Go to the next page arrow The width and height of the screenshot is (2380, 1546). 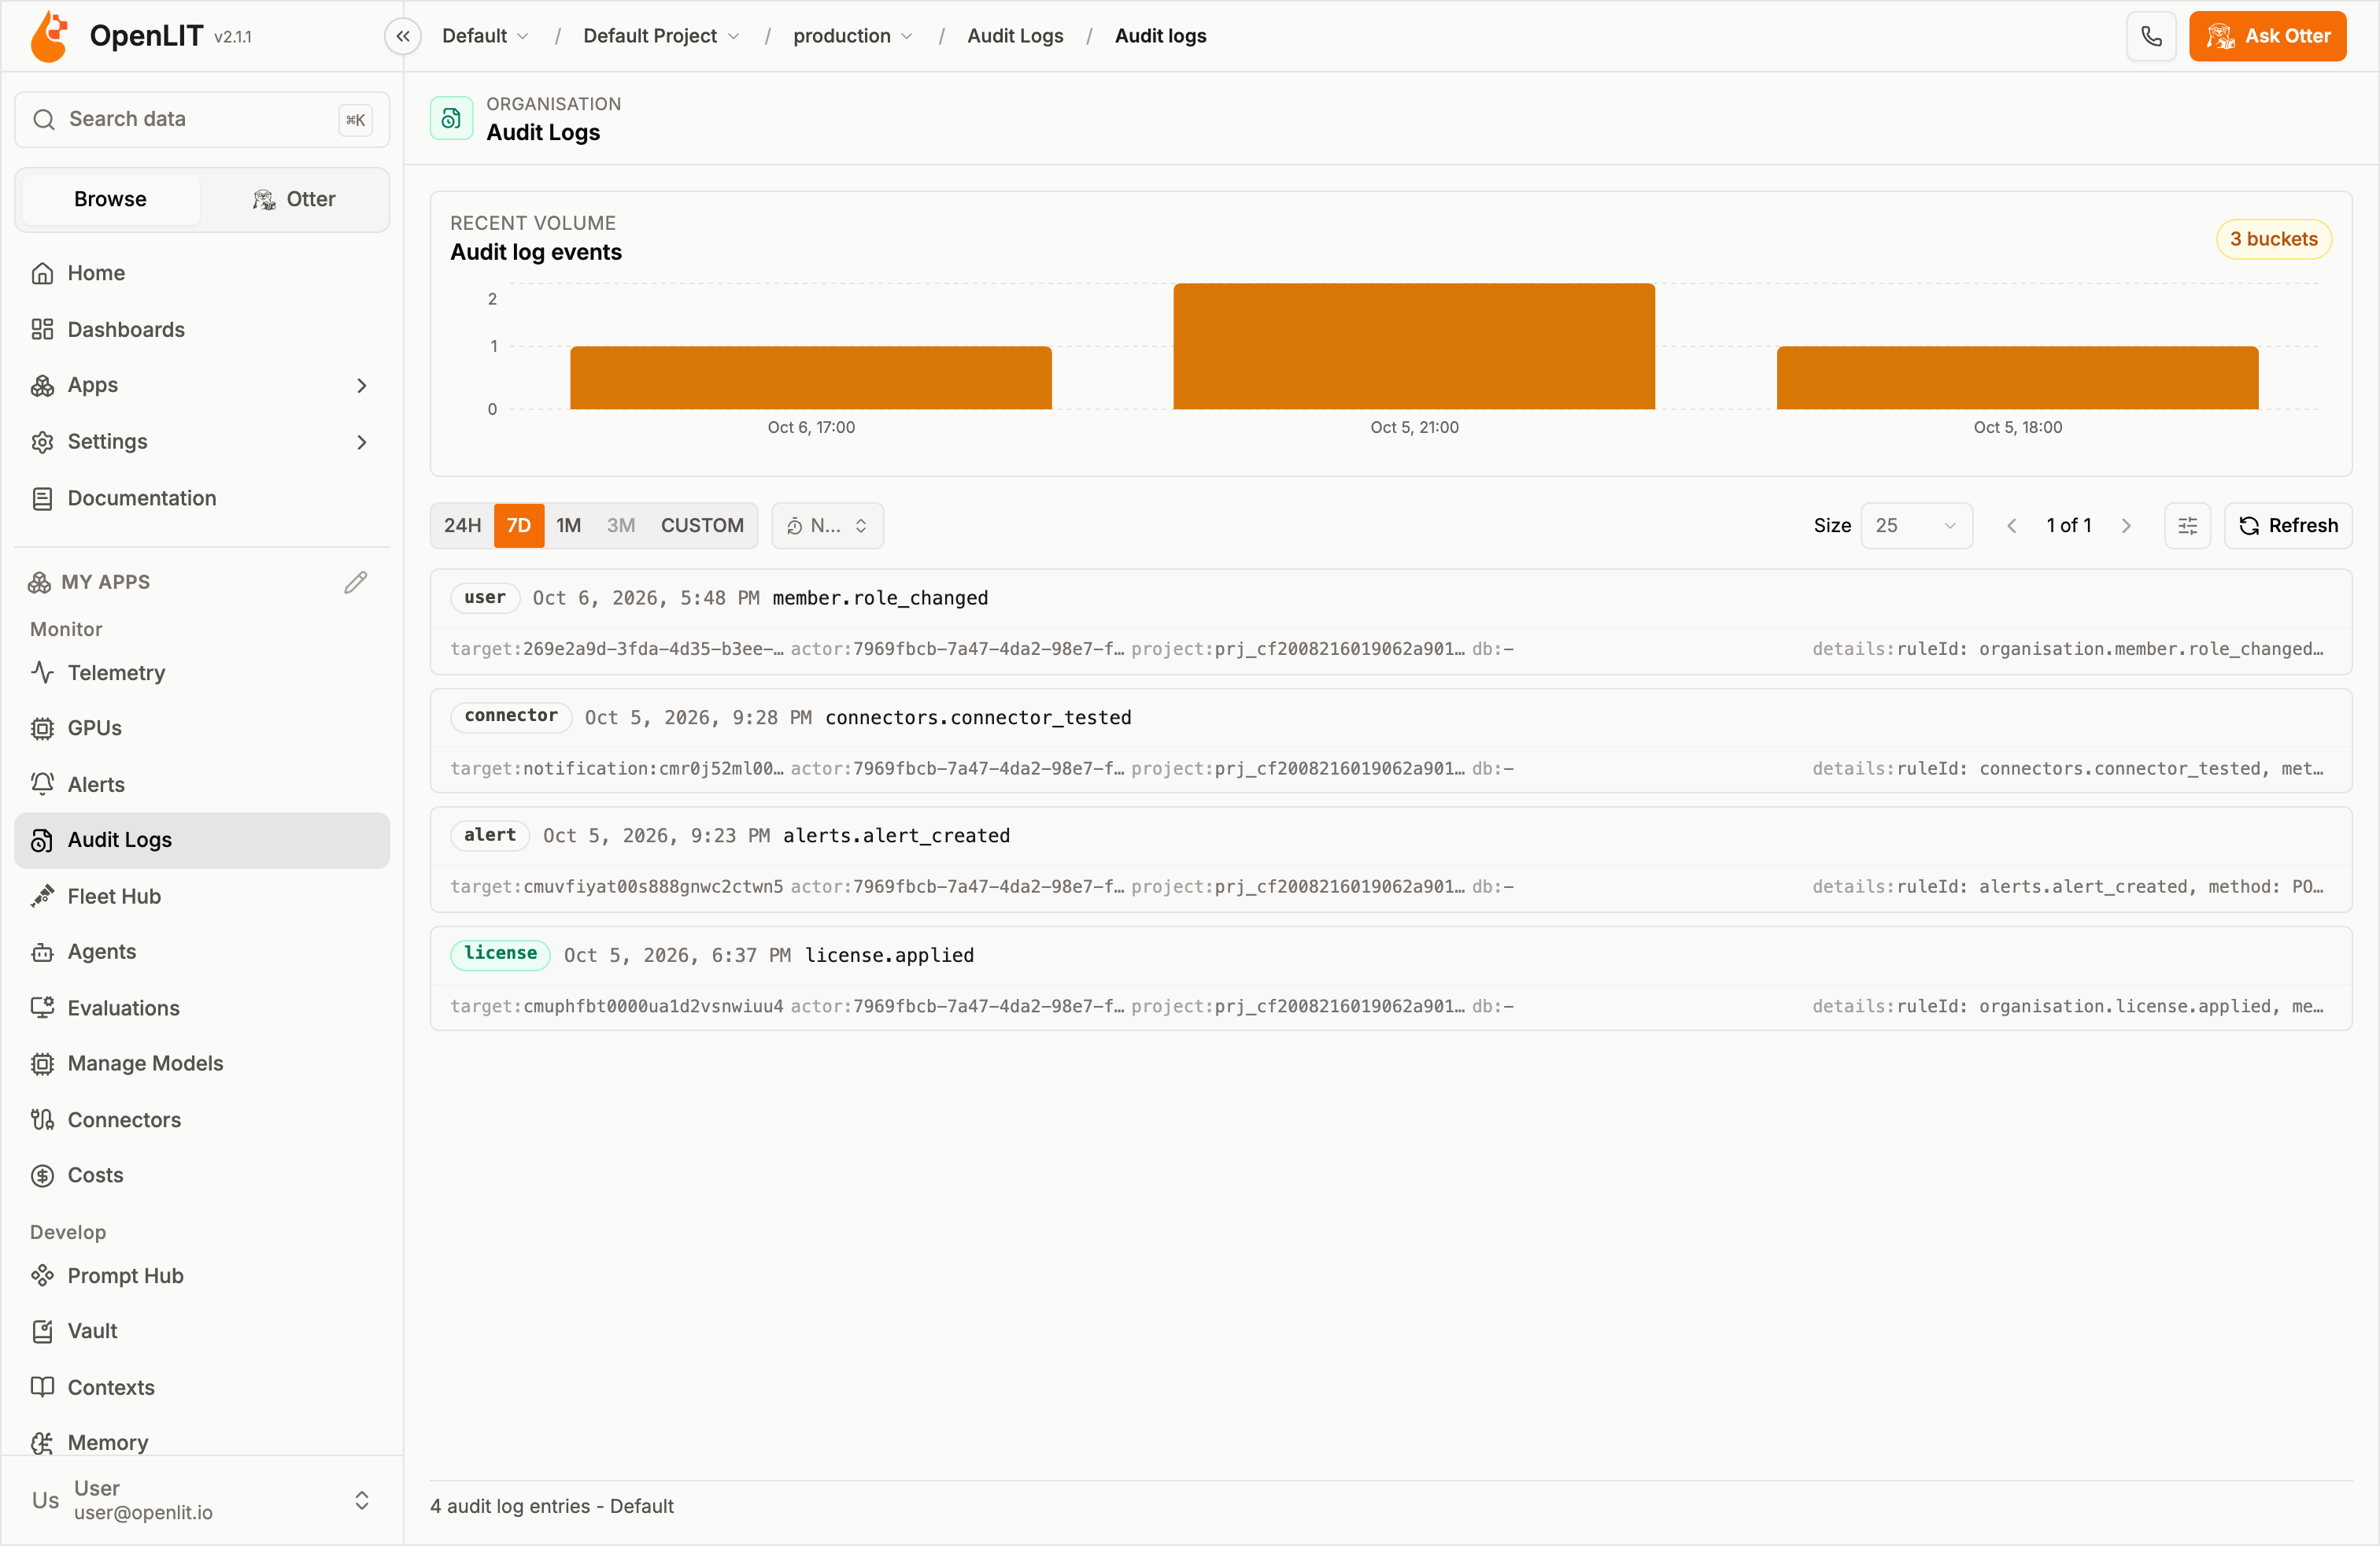pos(2126,525)
